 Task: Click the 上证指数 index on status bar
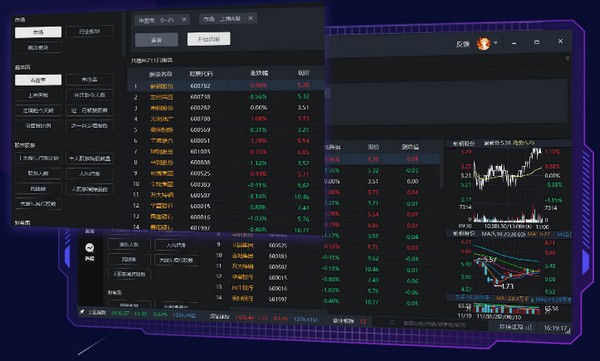(96, 313)
